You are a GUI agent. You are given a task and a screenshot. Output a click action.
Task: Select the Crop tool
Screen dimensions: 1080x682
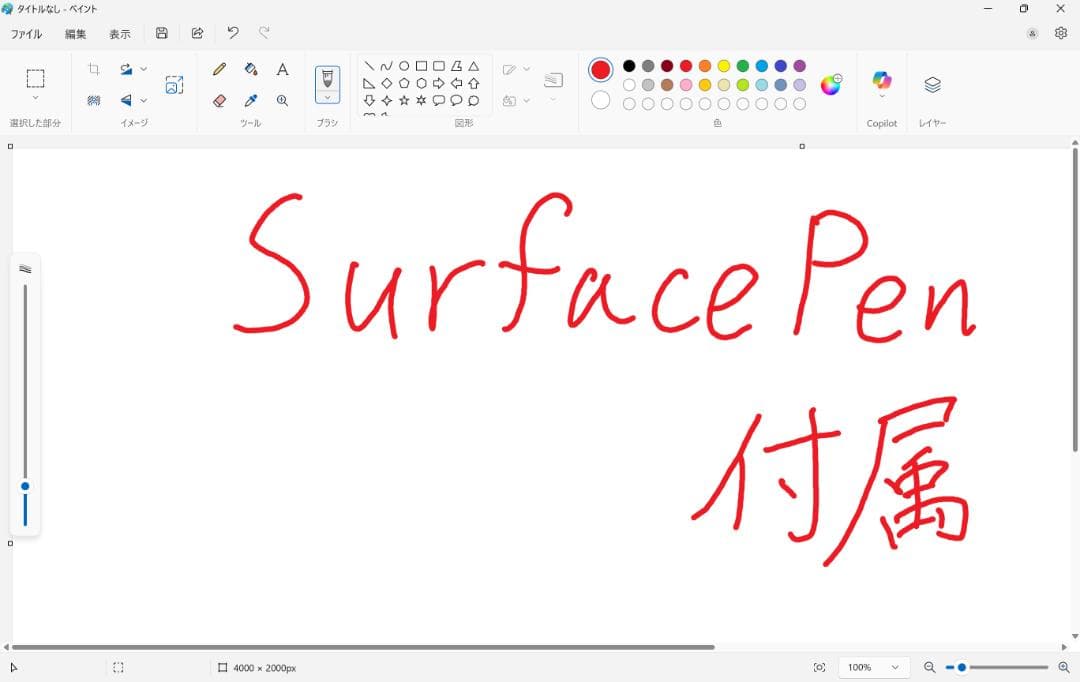96,68
